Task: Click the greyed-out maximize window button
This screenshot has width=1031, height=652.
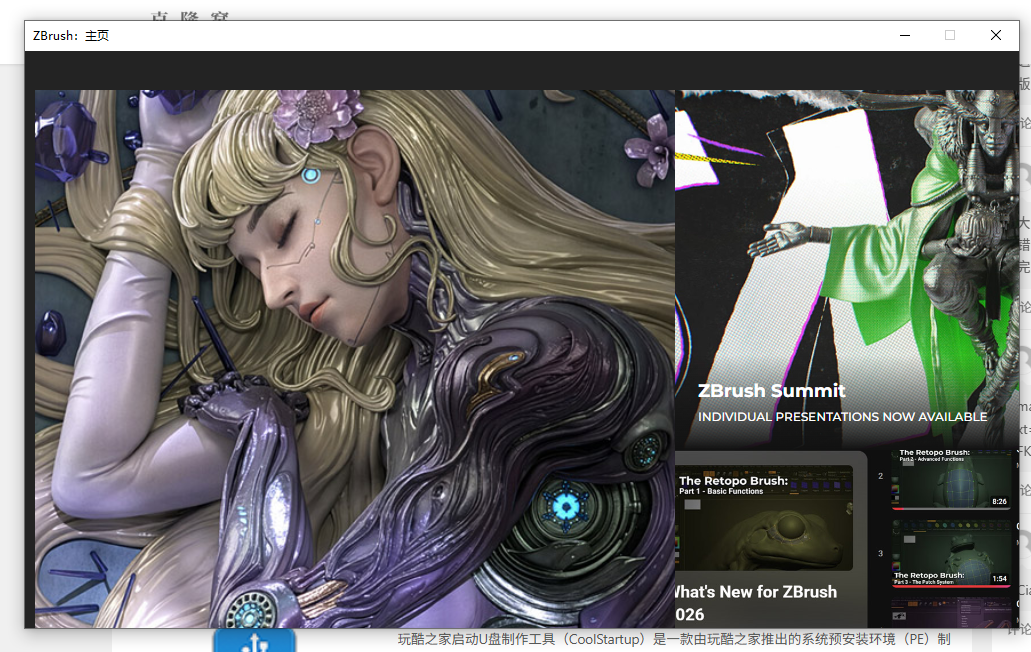Action: (950, 35)
